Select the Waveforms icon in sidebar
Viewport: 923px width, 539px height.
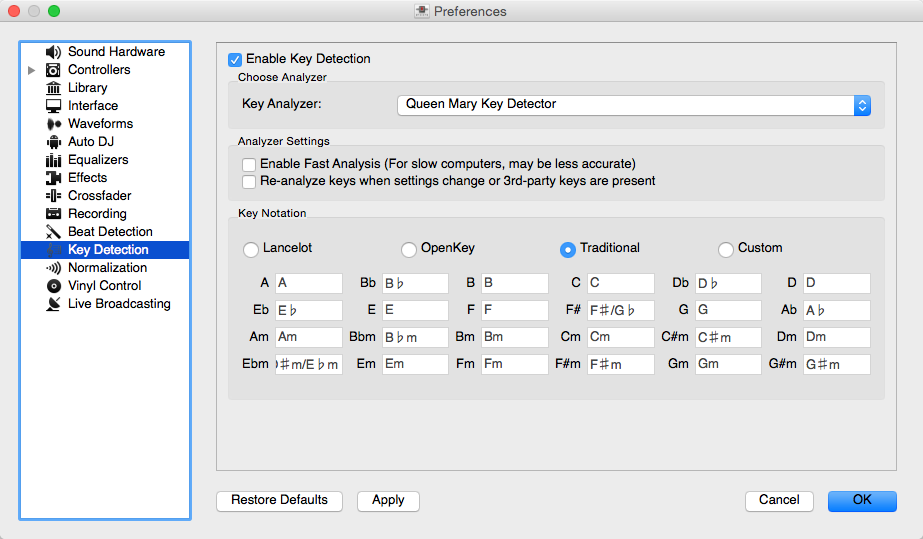click(53, 124)
